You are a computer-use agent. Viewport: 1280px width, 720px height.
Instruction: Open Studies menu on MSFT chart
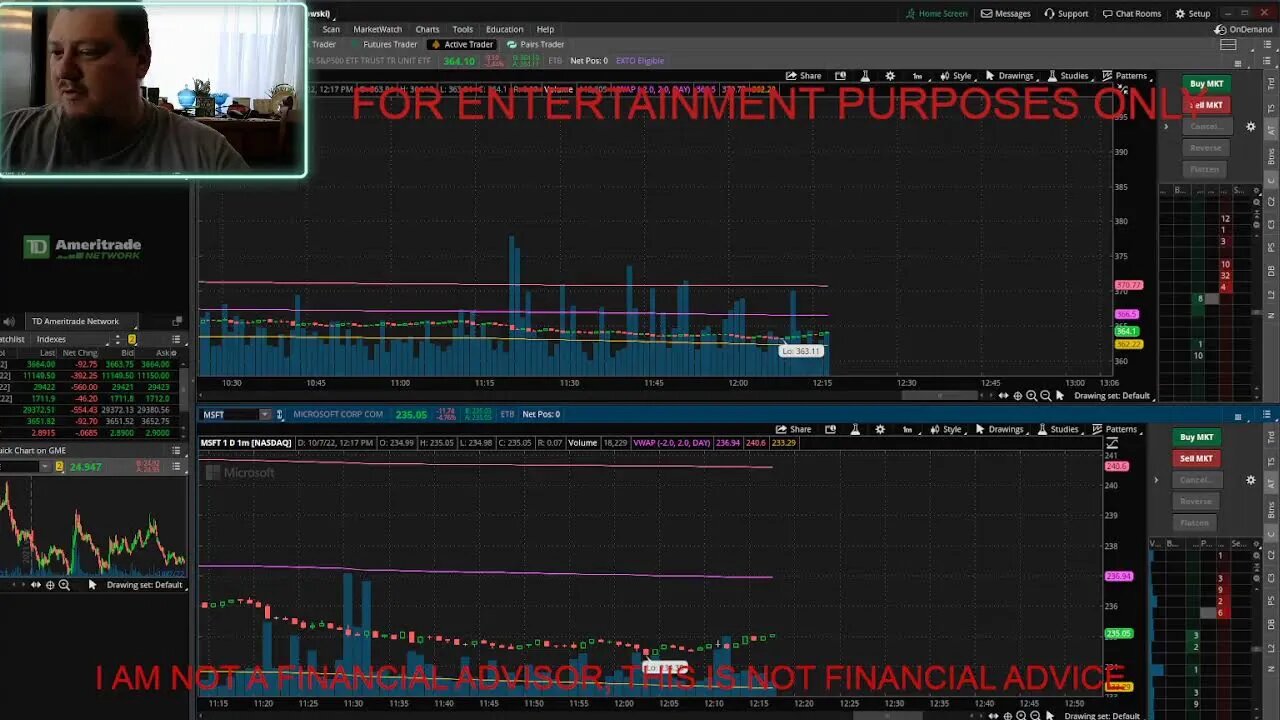point(1058,430)
